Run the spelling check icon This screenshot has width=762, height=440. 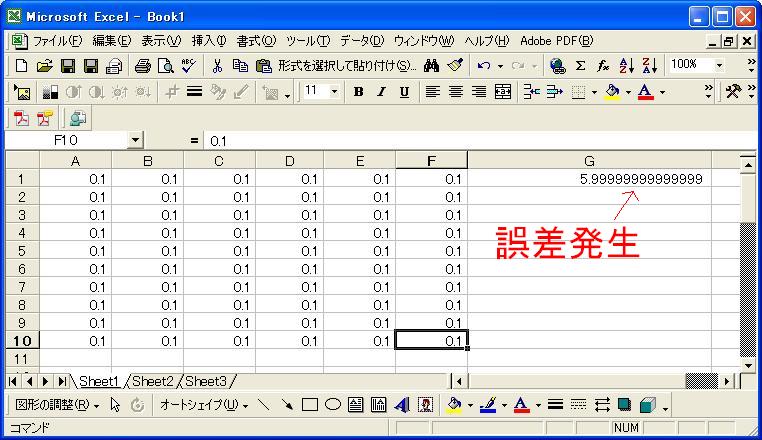[x=189, y=65]
